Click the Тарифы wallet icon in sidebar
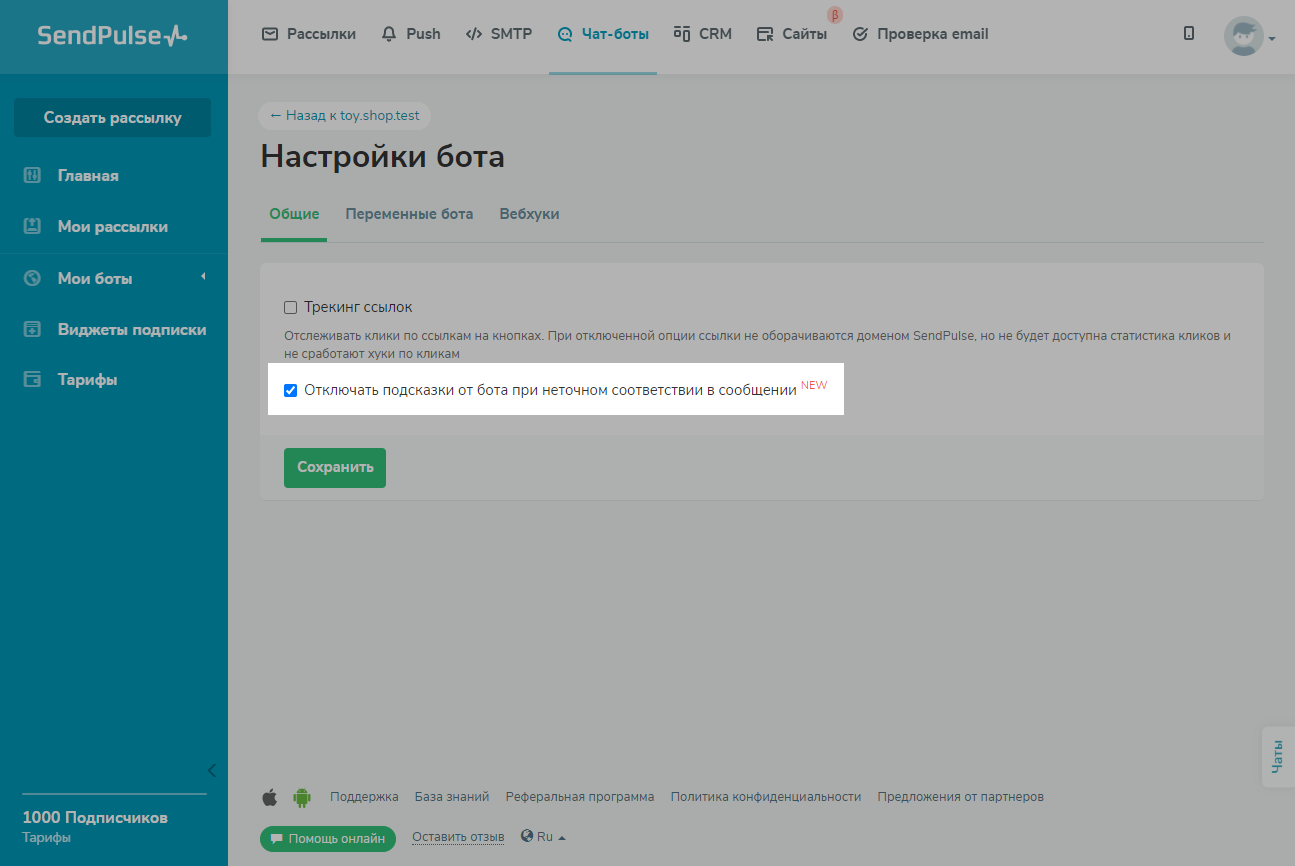The width and height of the screenshot is (1295, 866). point(32,380)
